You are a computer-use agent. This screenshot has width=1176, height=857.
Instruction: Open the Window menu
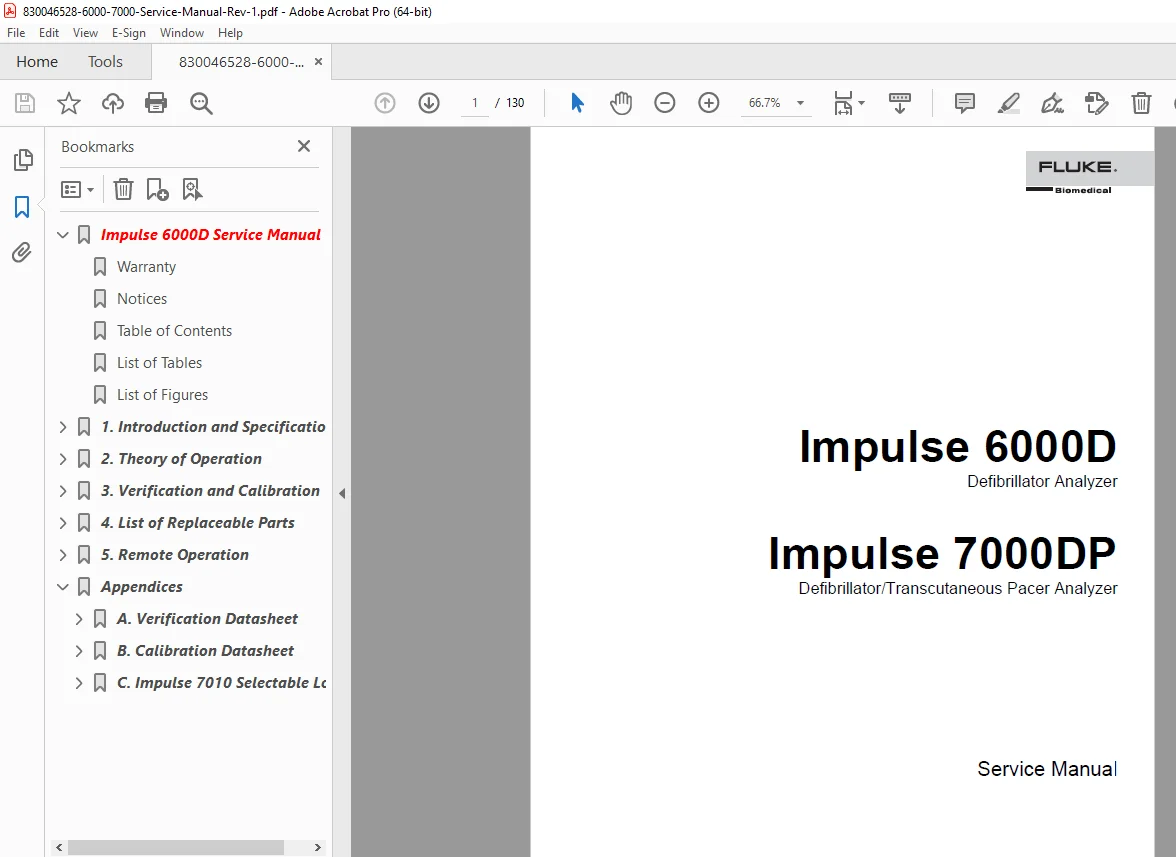tap(182, 33)
